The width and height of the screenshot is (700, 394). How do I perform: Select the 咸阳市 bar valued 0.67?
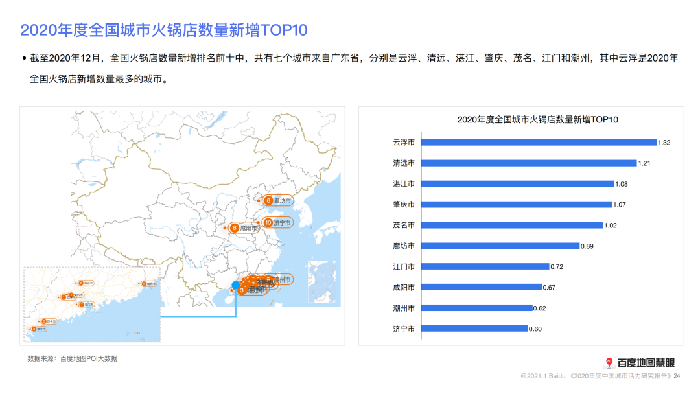pos(481,287)
